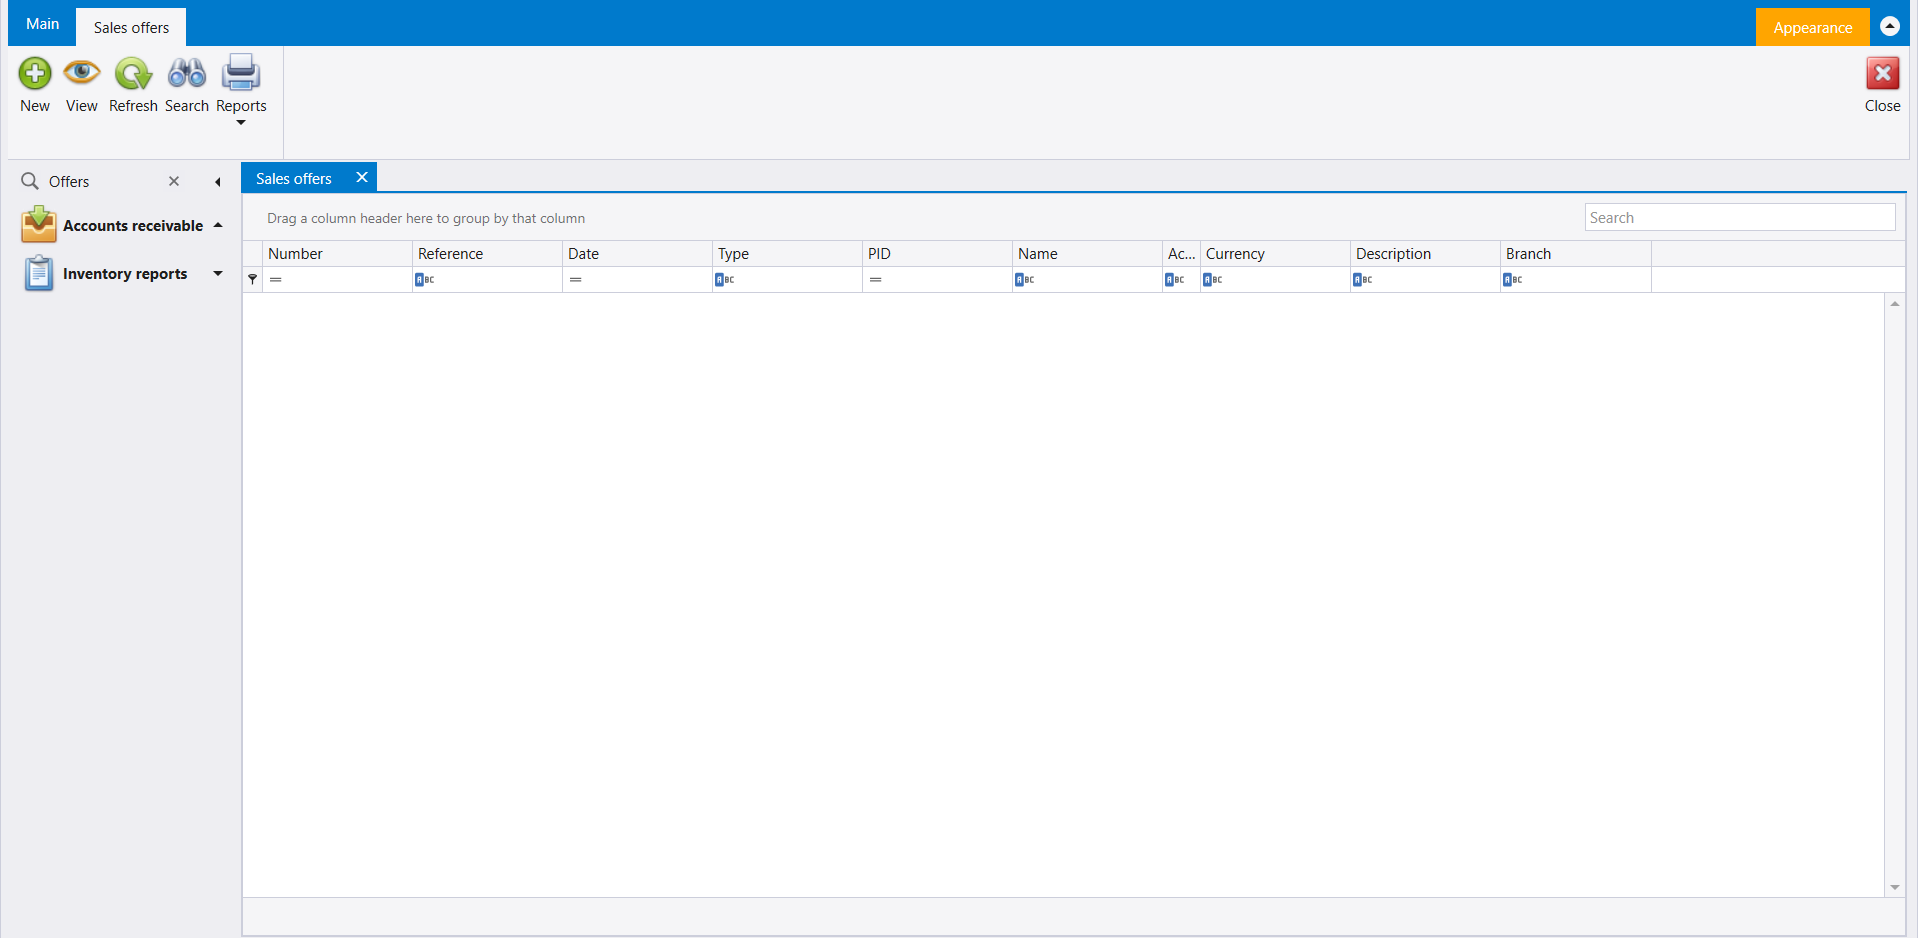Click the New offer icon

click(x=35, y=73)
